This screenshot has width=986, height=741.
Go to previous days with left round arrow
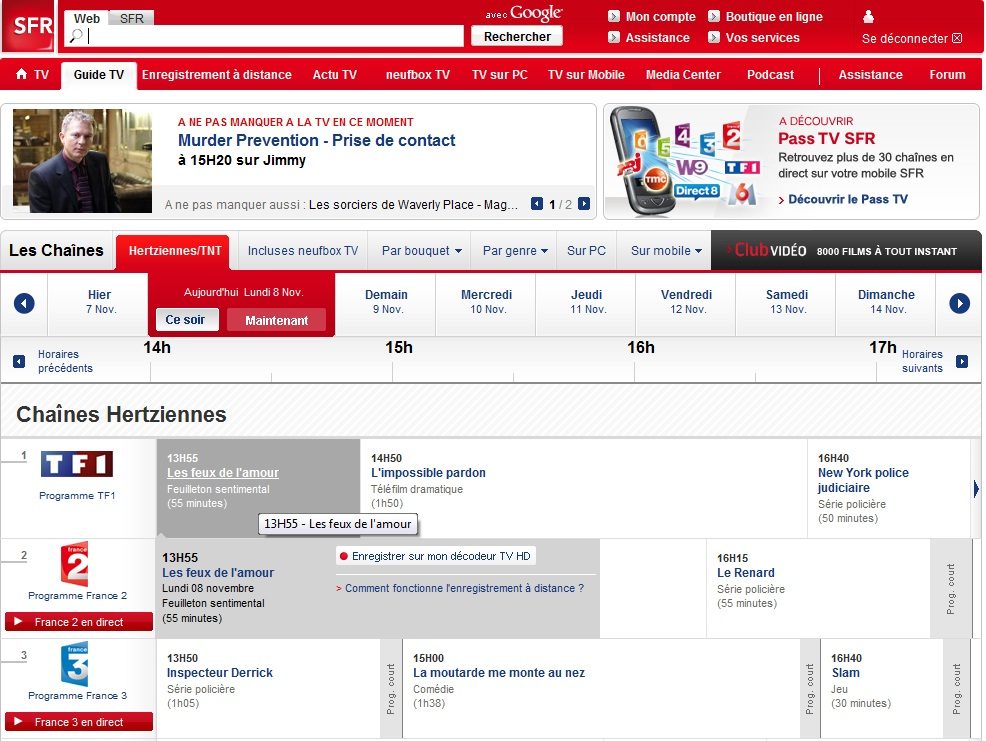click(24, 304)
